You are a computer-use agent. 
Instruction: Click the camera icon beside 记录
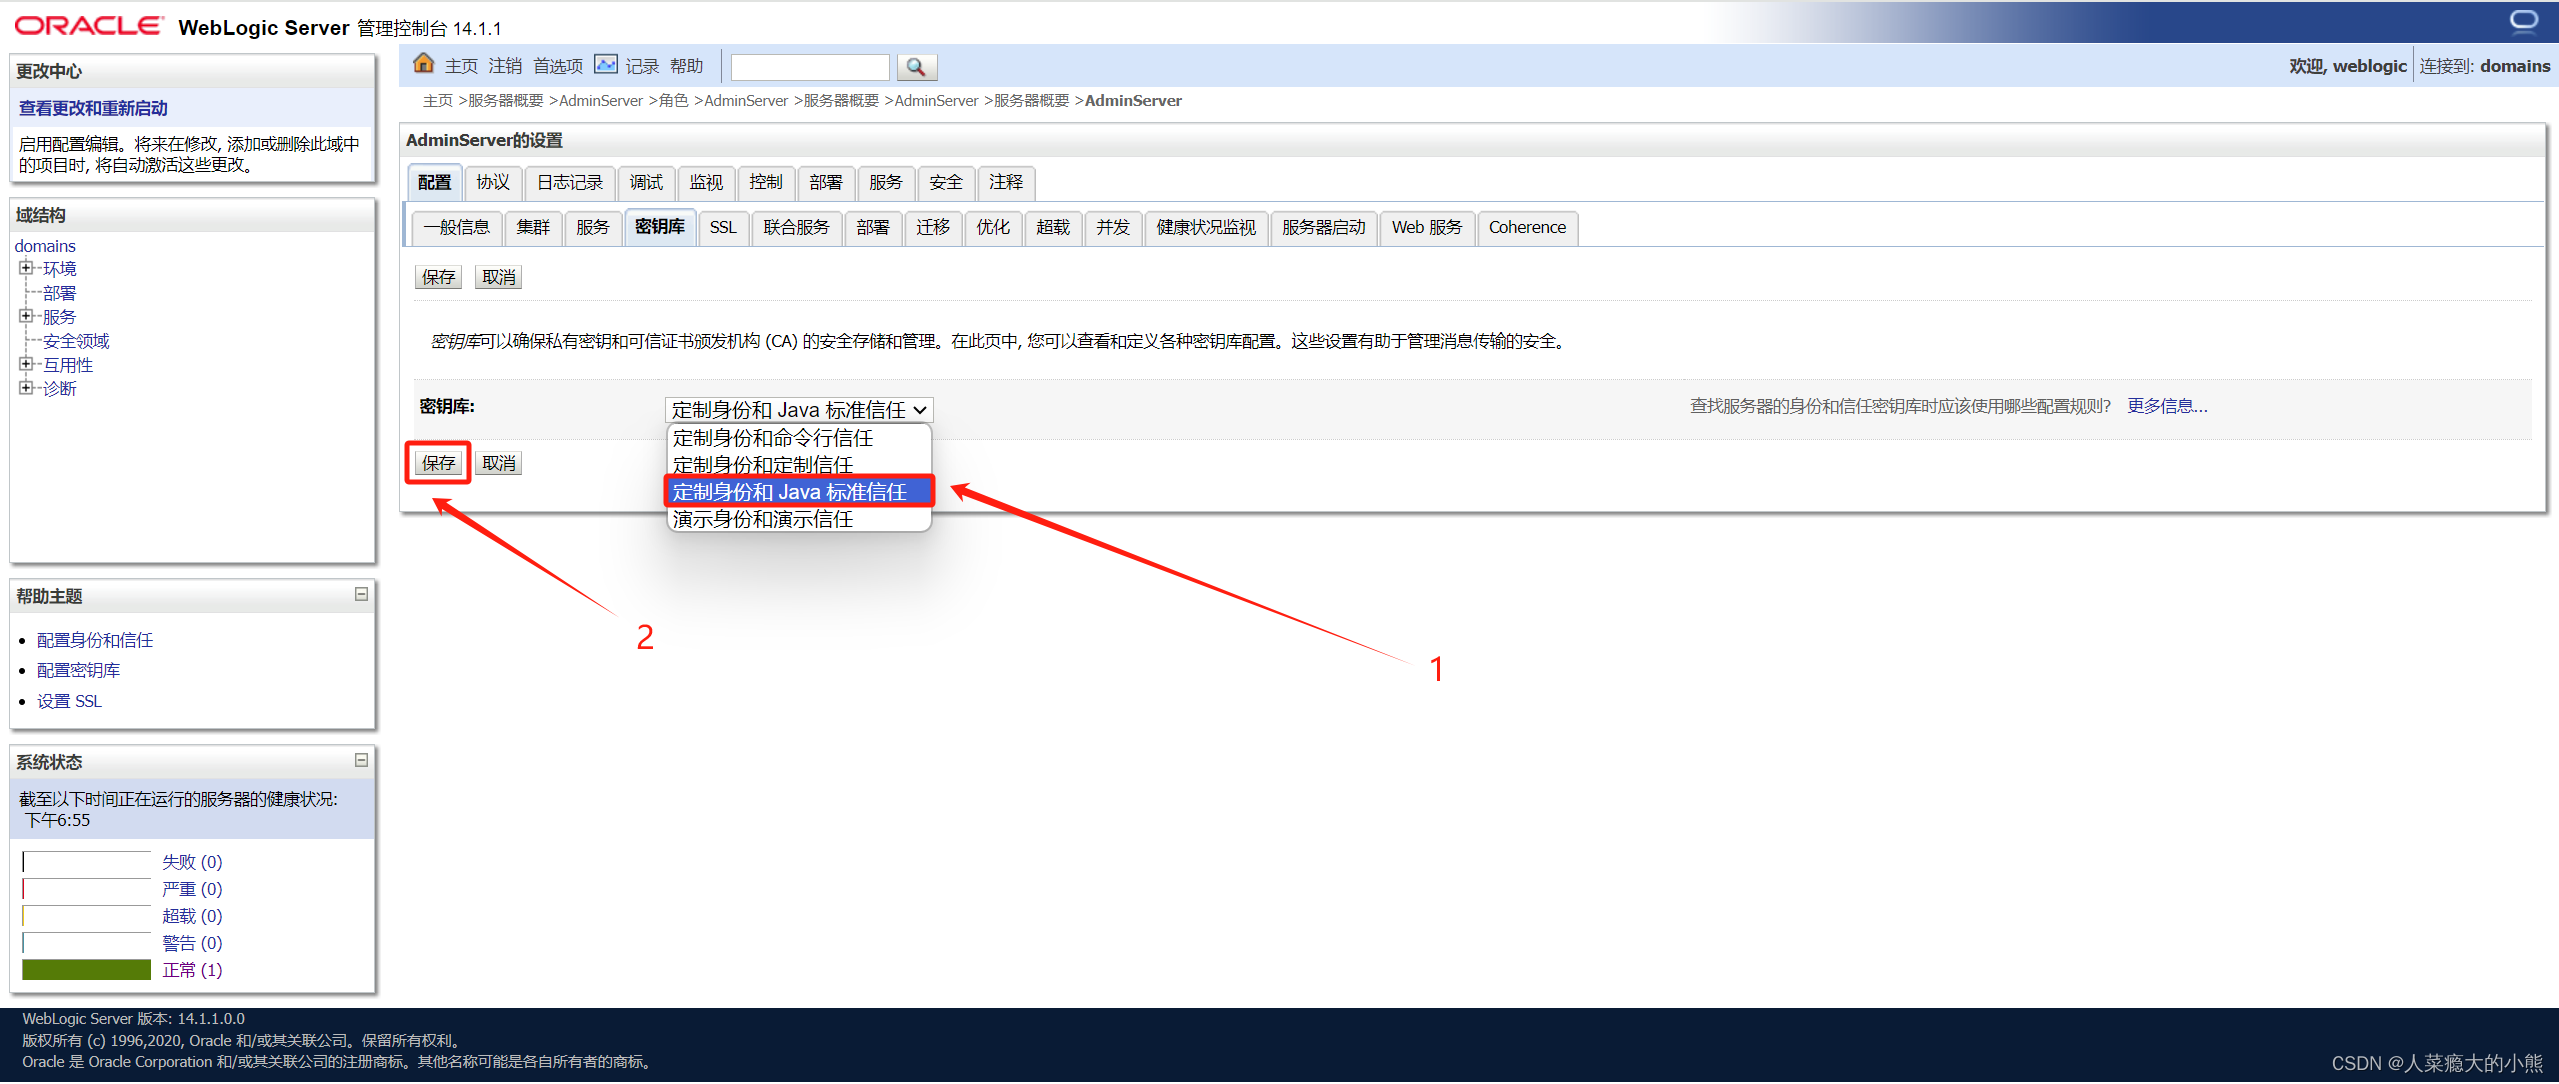(606, 63)
